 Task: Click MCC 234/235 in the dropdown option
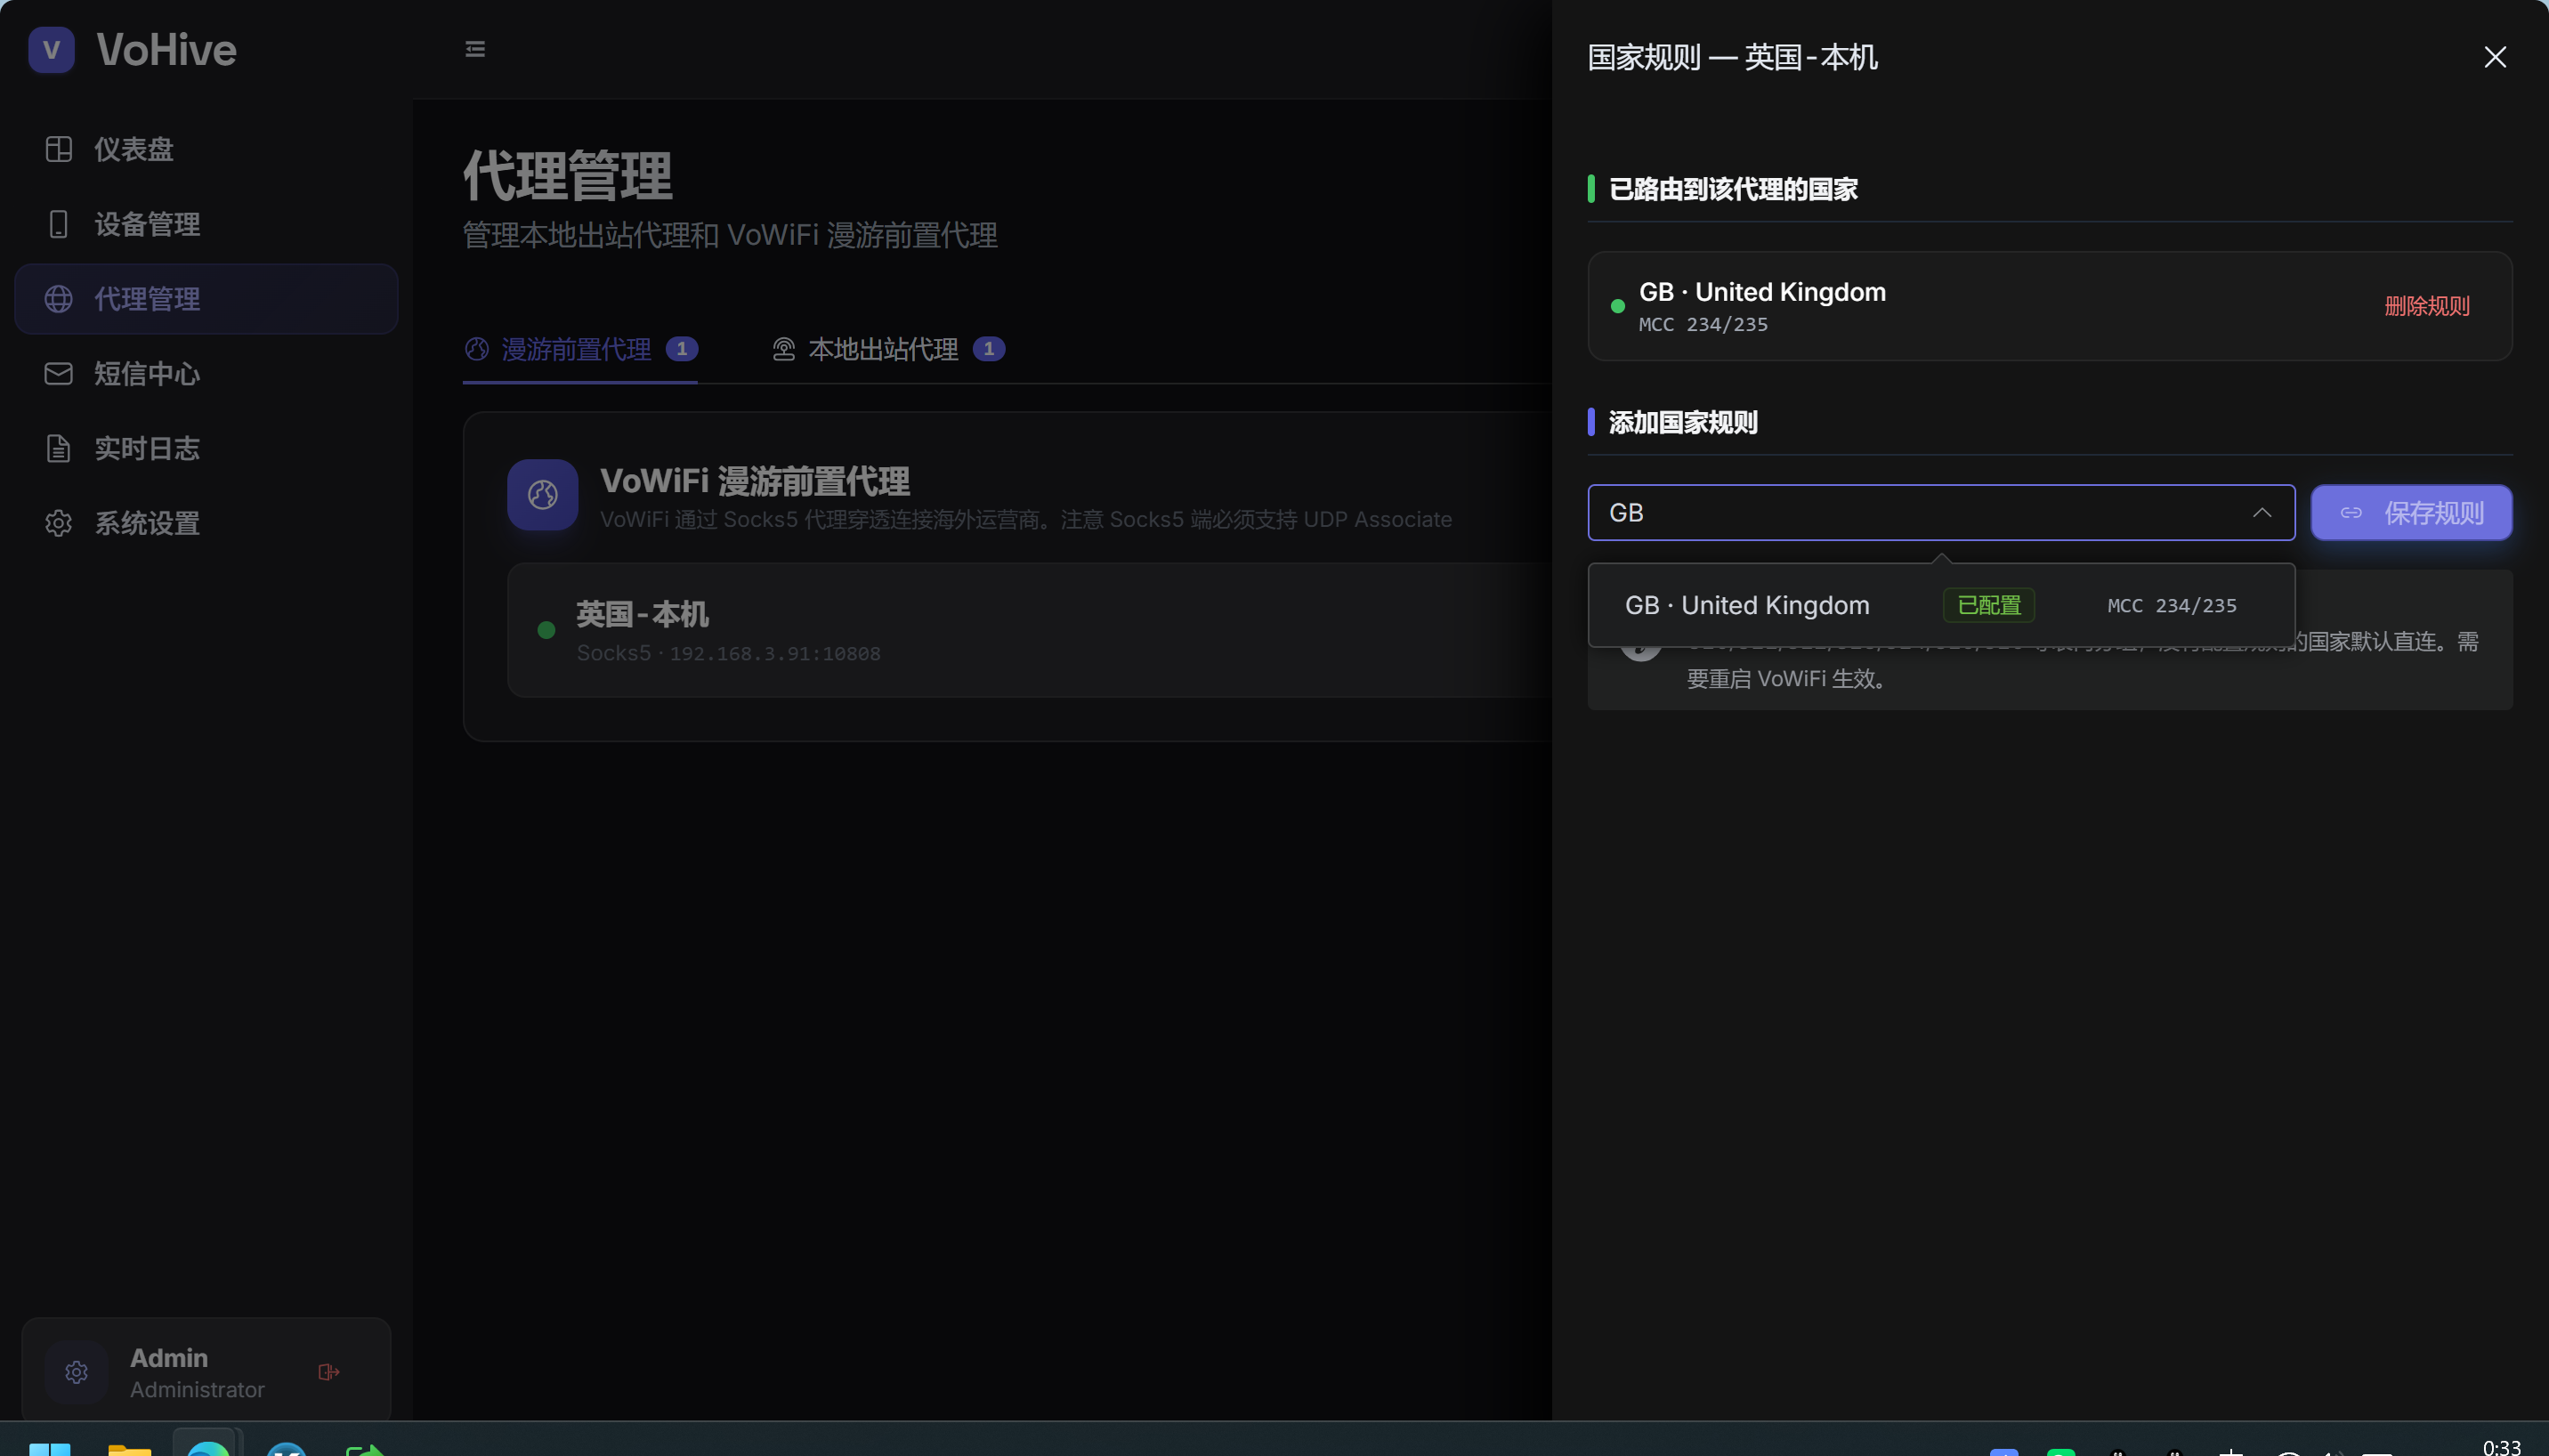pyautogui.click(x=2172, y=606)
